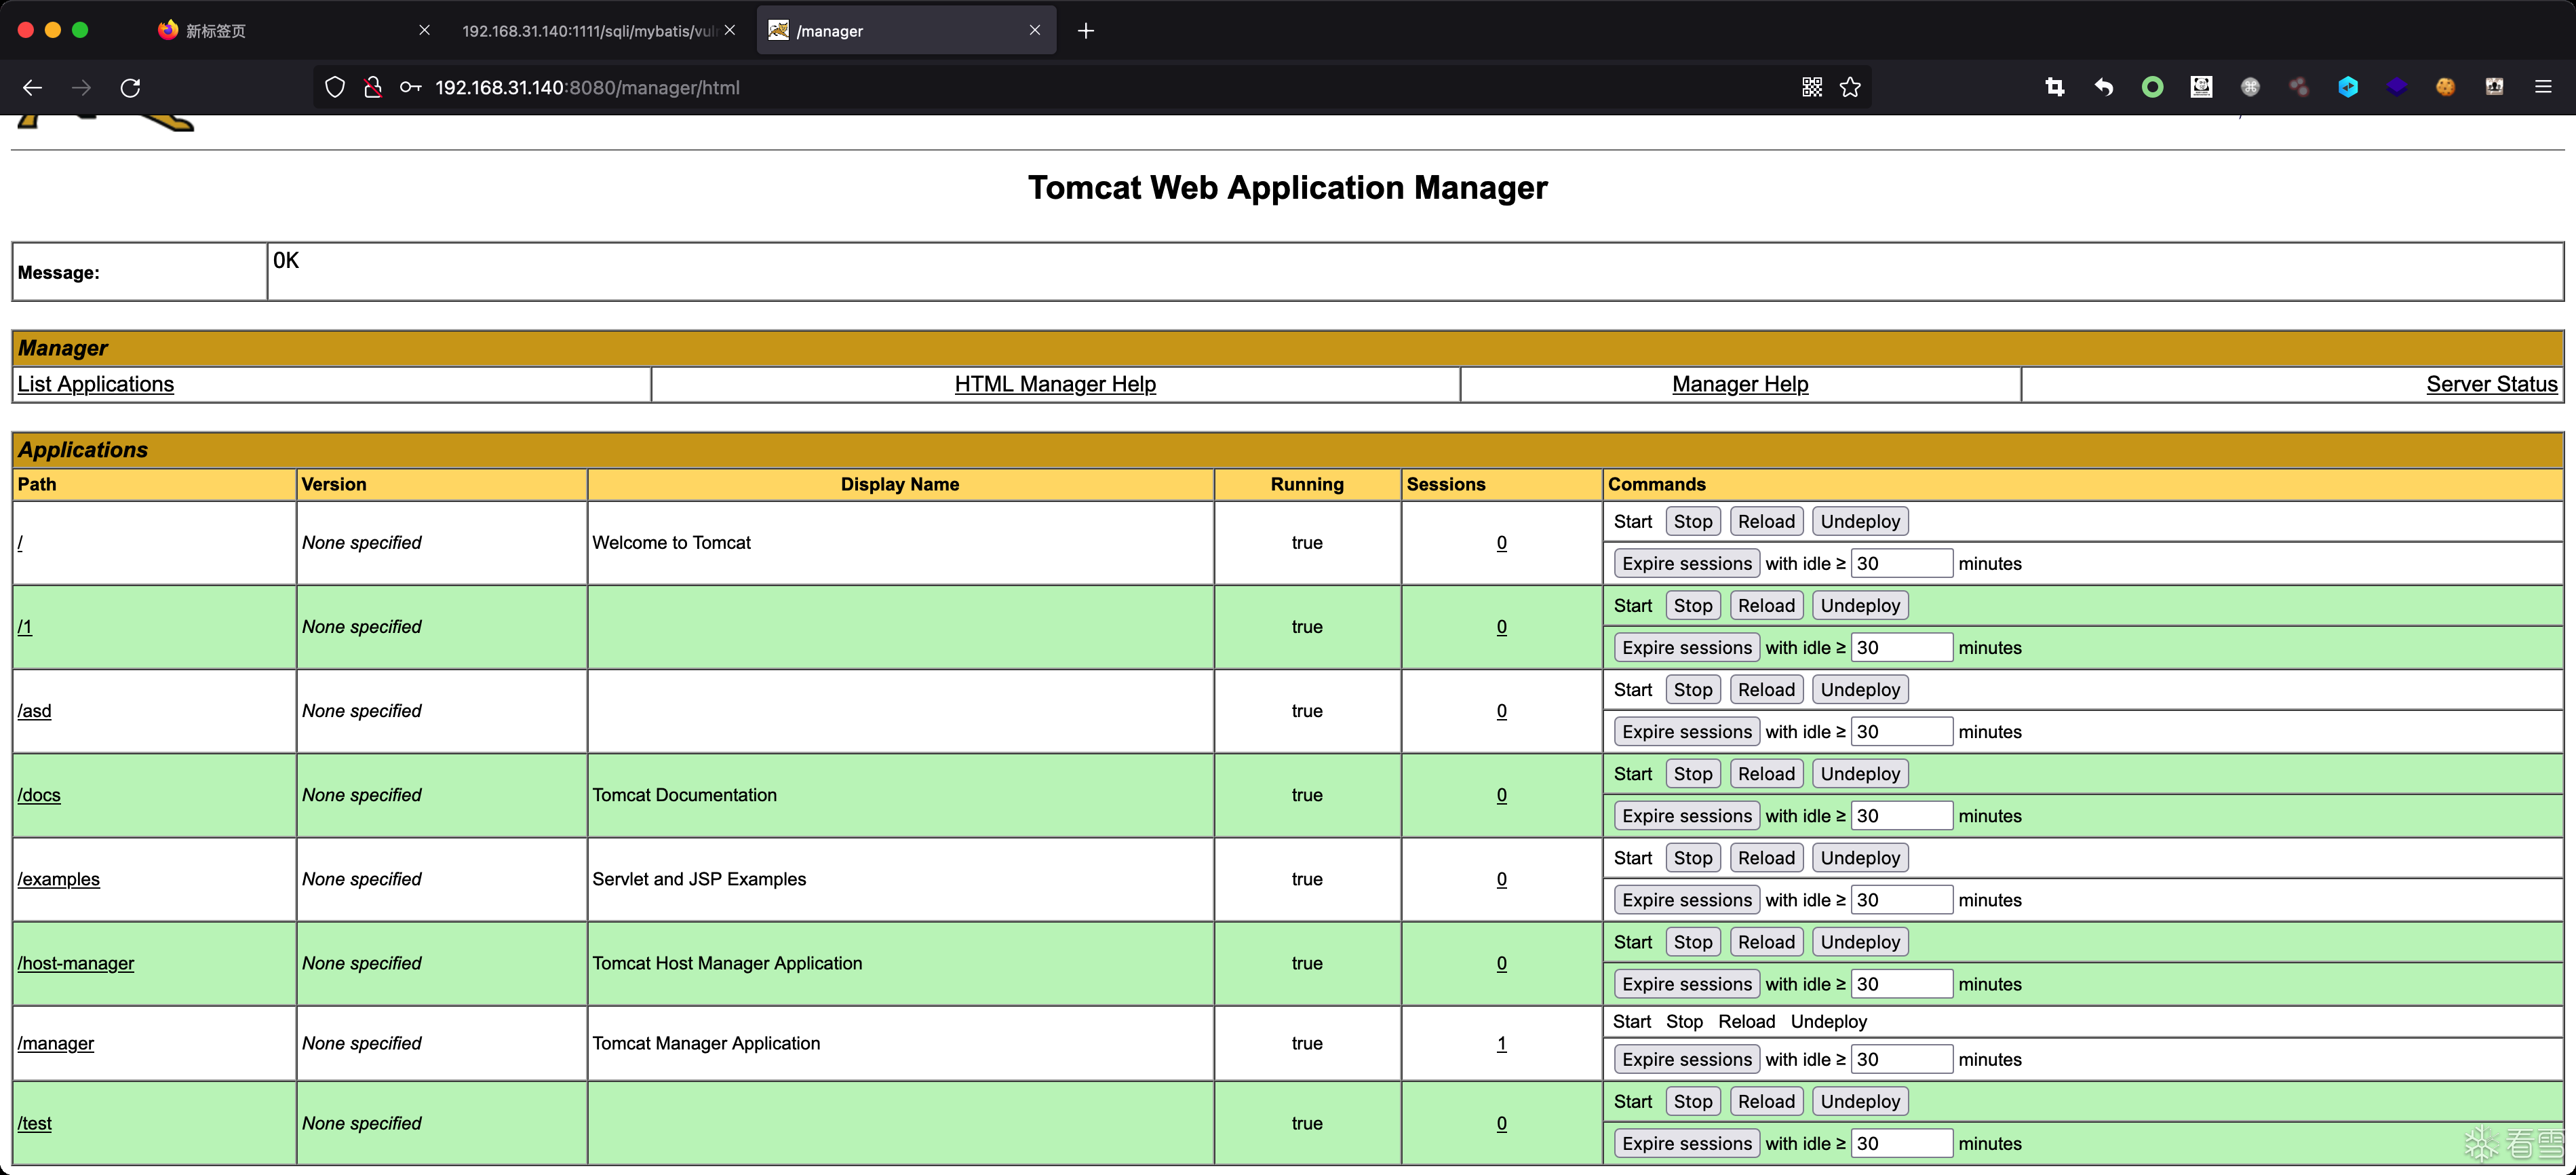This screenshot has height=1175, width=2576.
Task: Open the Firefox hamburger menu
Action: pyautogui.click(x=2543, y=87)
